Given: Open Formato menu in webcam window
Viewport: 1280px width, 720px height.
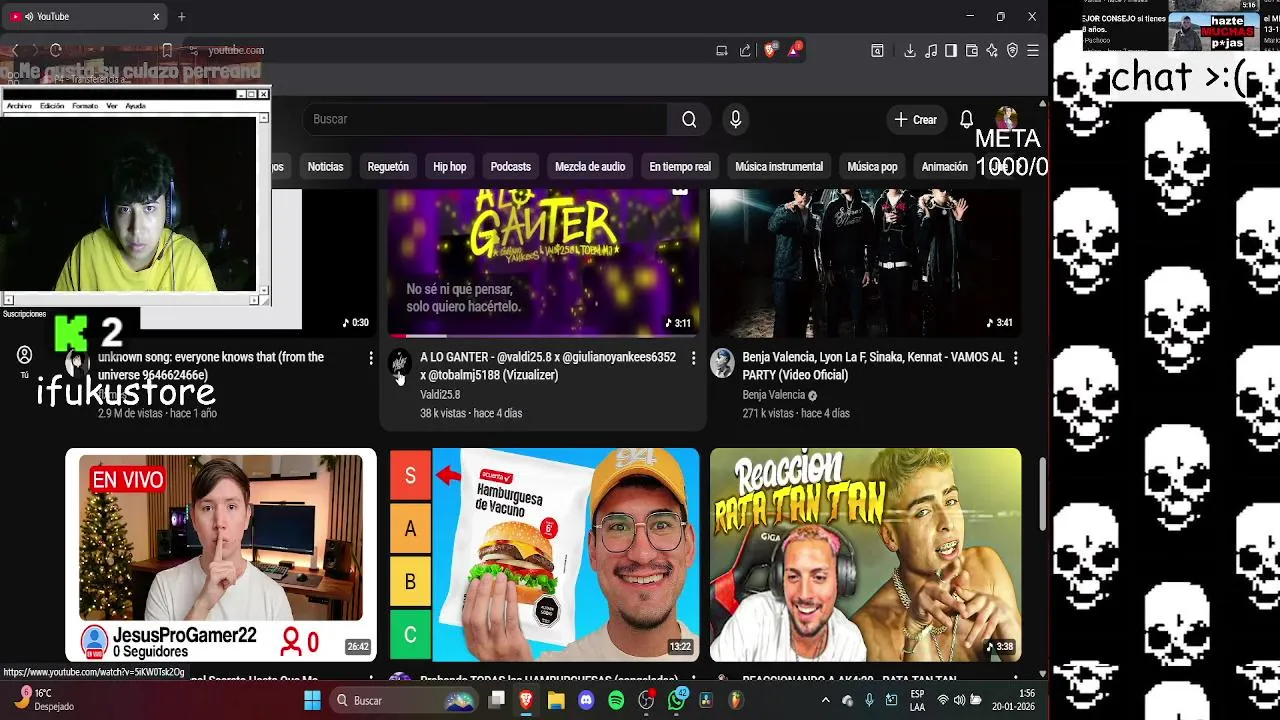Looking at the screenshot, I should coord(85,106).
